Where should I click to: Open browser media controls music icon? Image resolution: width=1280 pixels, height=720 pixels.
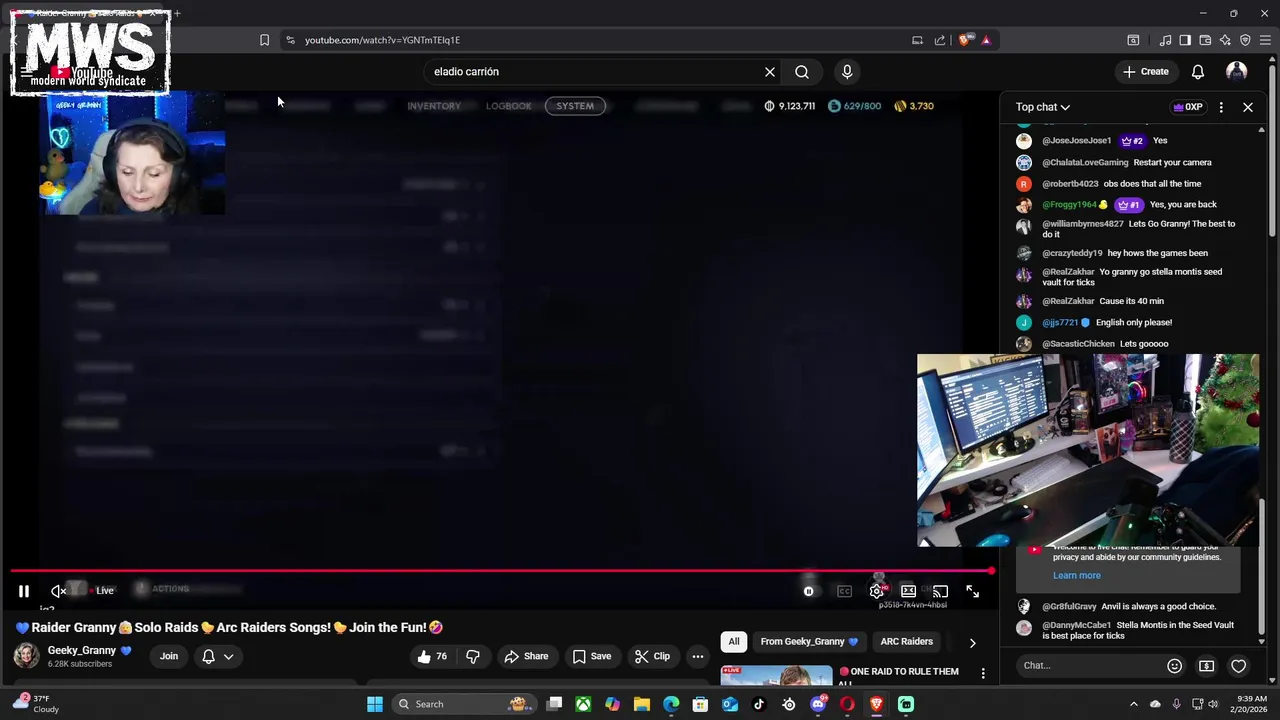click(x=1165, y=40)
